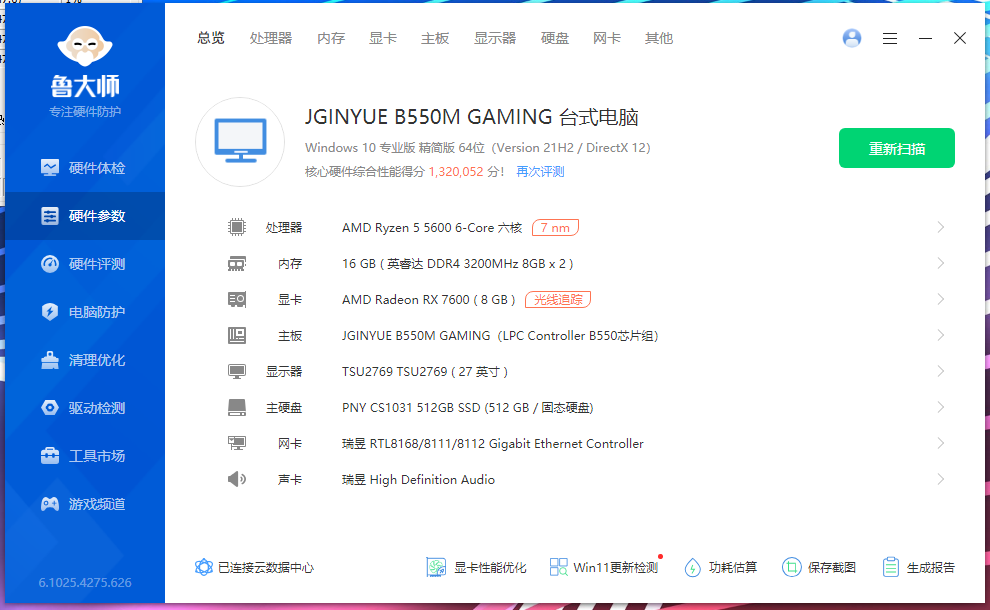Click 保存截图
The width and height of the screenshot is (990, 610).
(x=819, y=568)
